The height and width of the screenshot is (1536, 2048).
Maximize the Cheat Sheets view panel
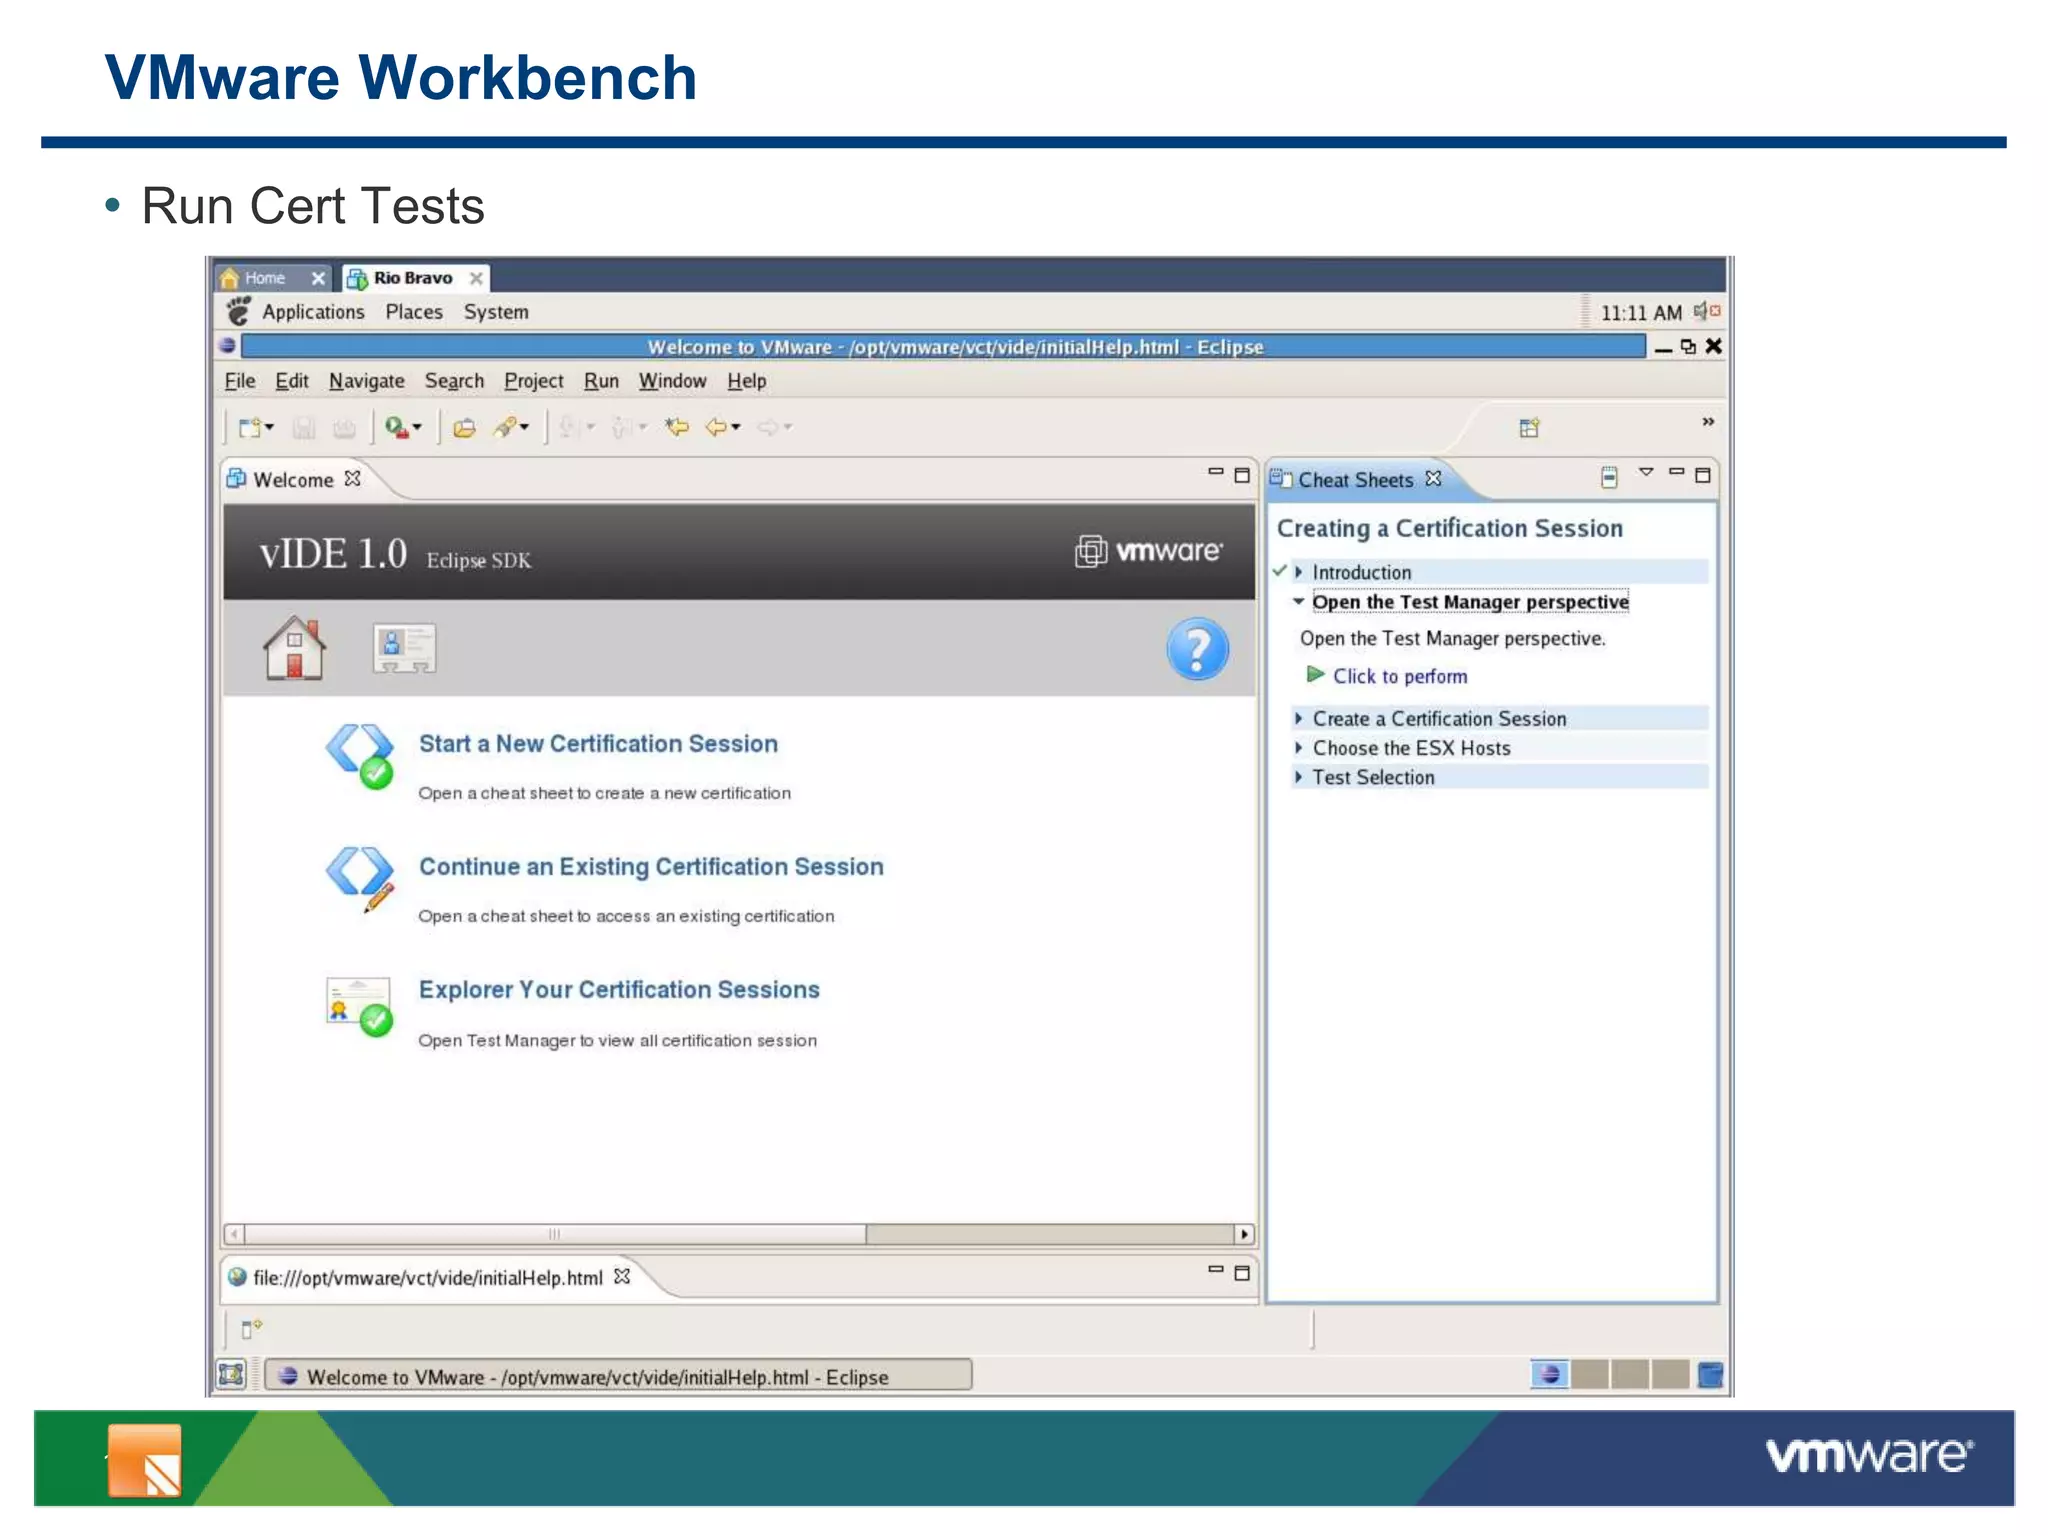[x=1703, y=475]
